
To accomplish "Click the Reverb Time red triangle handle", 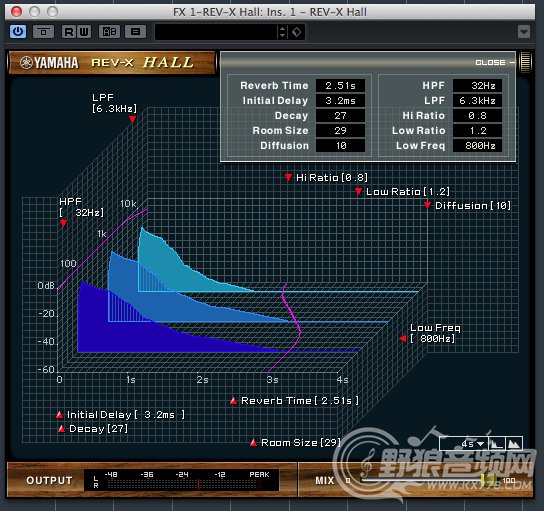I will coord(233,401).
